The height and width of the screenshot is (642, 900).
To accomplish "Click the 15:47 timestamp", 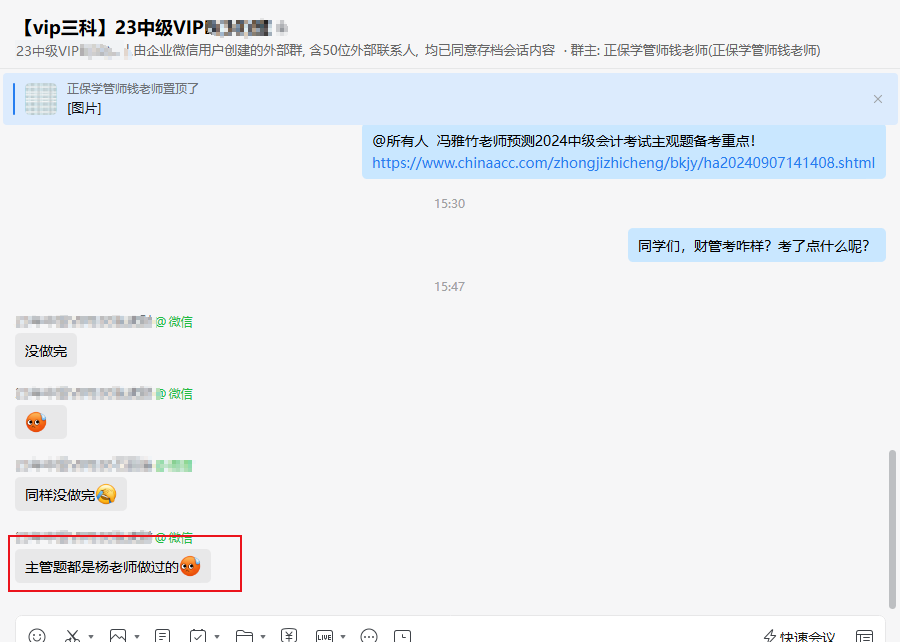I will 449,287.
